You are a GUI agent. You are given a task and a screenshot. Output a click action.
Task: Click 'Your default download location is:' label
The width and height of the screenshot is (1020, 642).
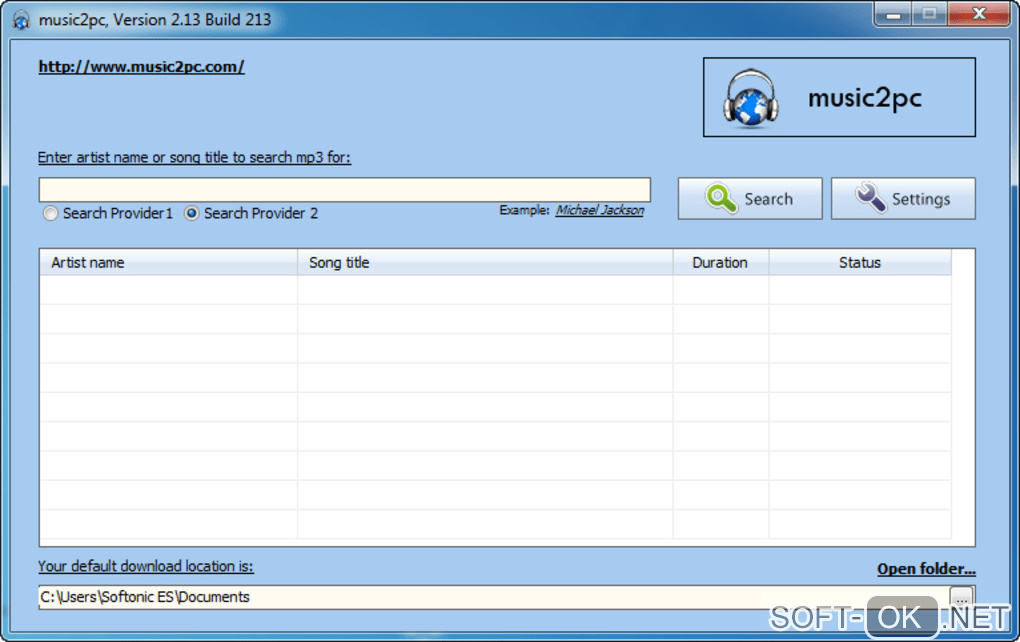click(146, 567)
